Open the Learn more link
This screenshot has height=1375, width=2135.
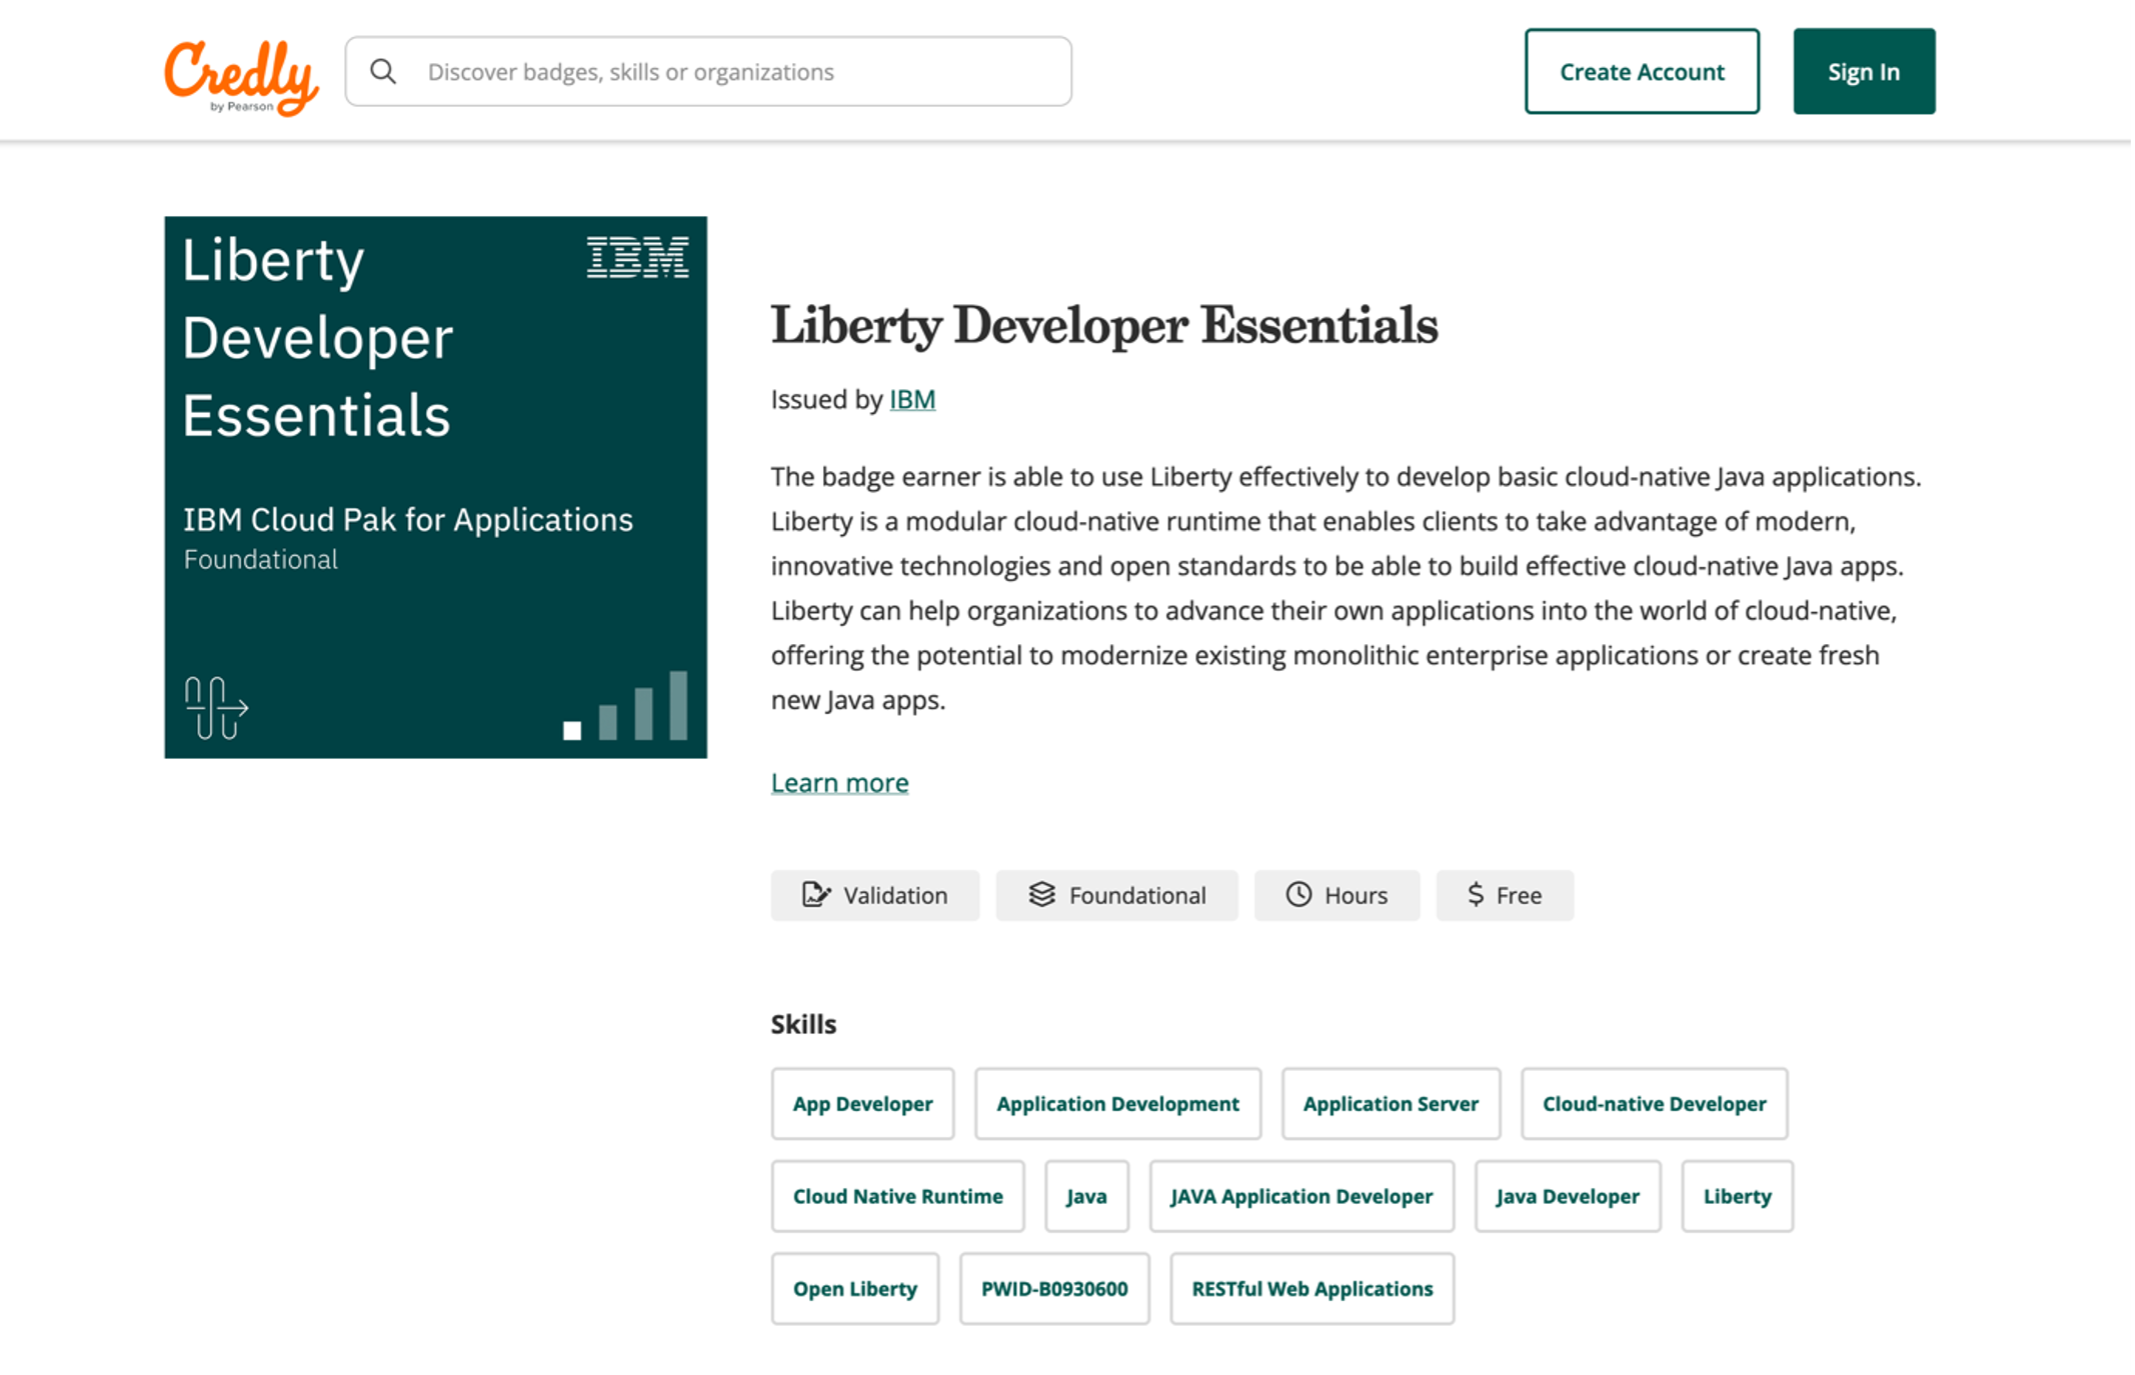point(839,783)
